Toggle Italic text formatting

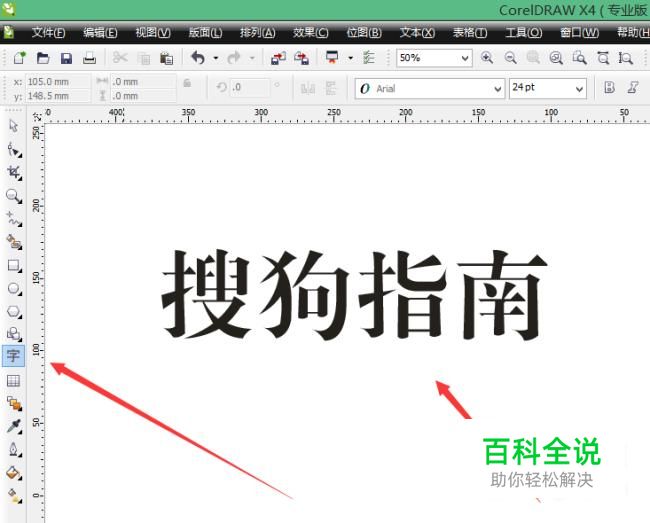click(633, 87)
